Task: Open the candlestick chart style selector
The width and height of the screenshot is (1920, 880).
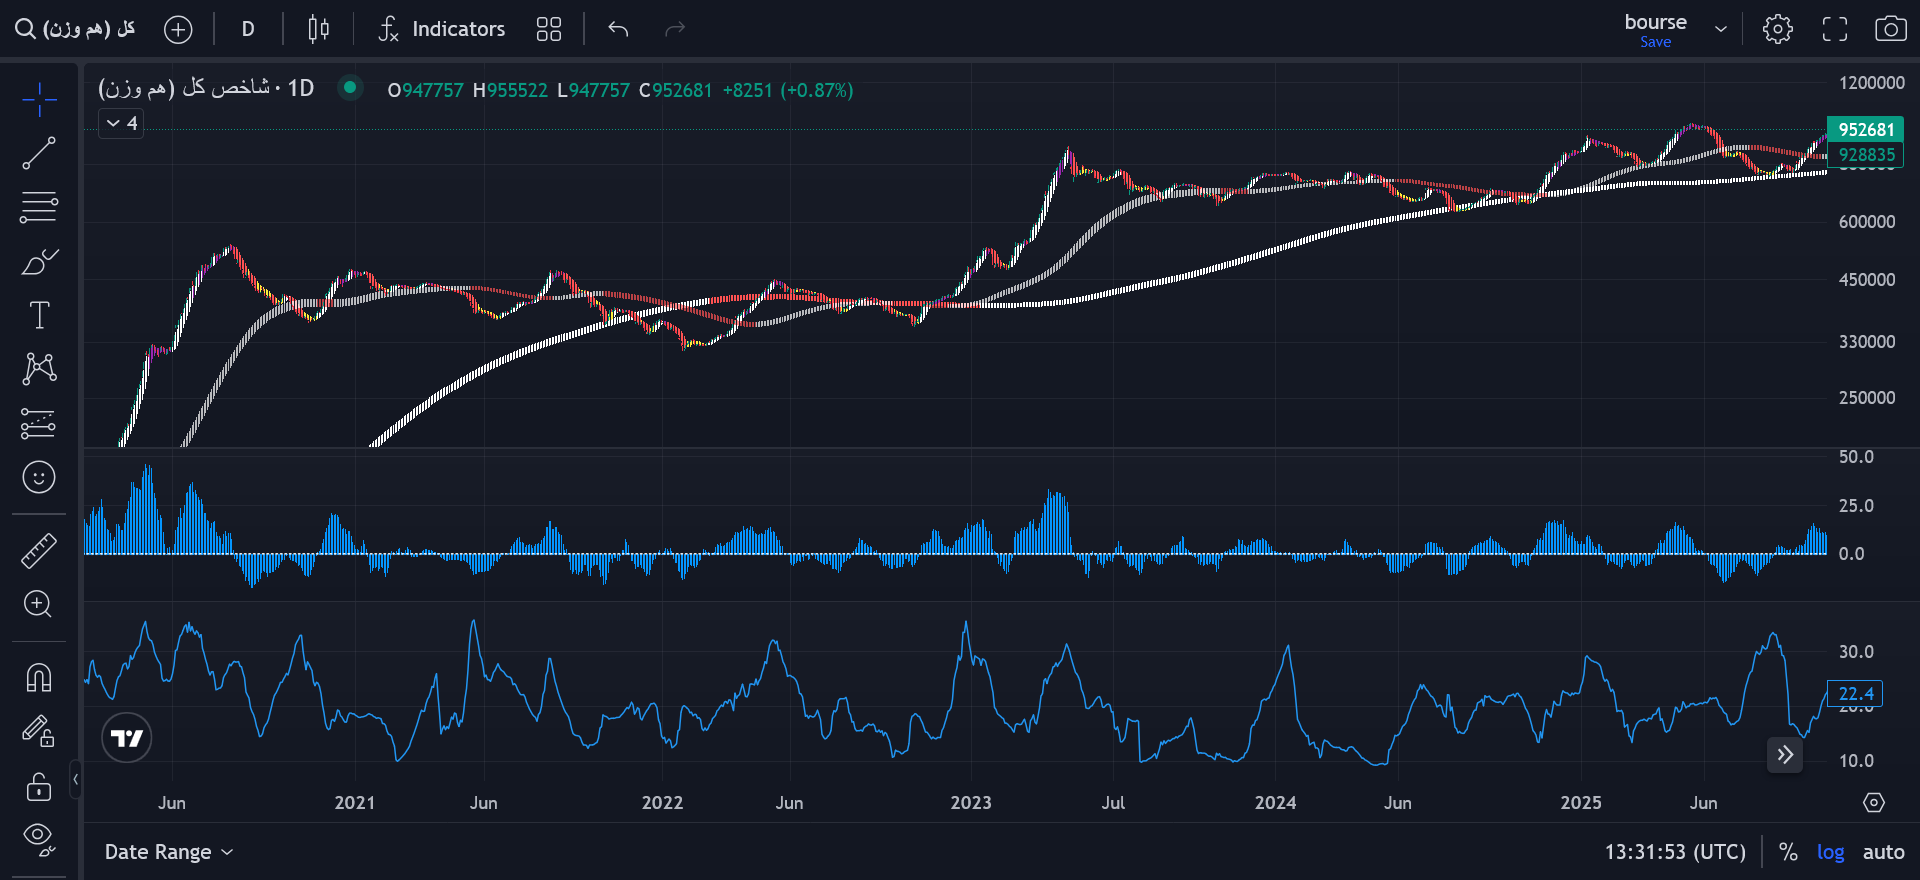Action: pyautogui.click(x=318, y=29)
